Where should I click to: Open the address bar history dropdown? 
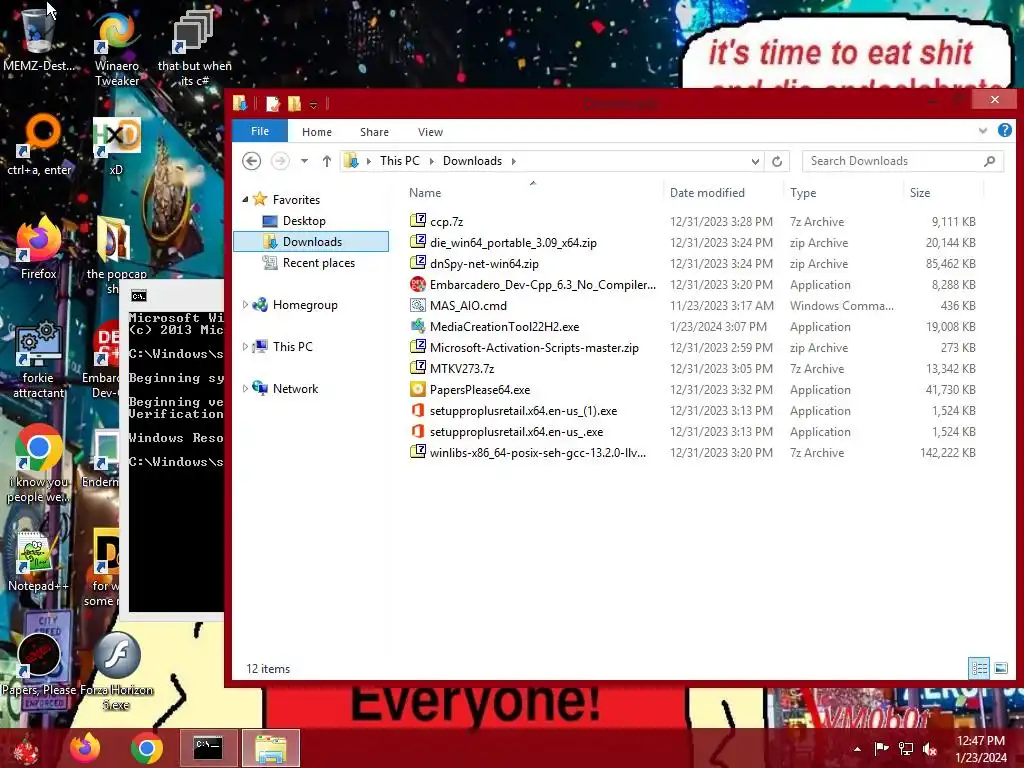(x=755, y=161)
